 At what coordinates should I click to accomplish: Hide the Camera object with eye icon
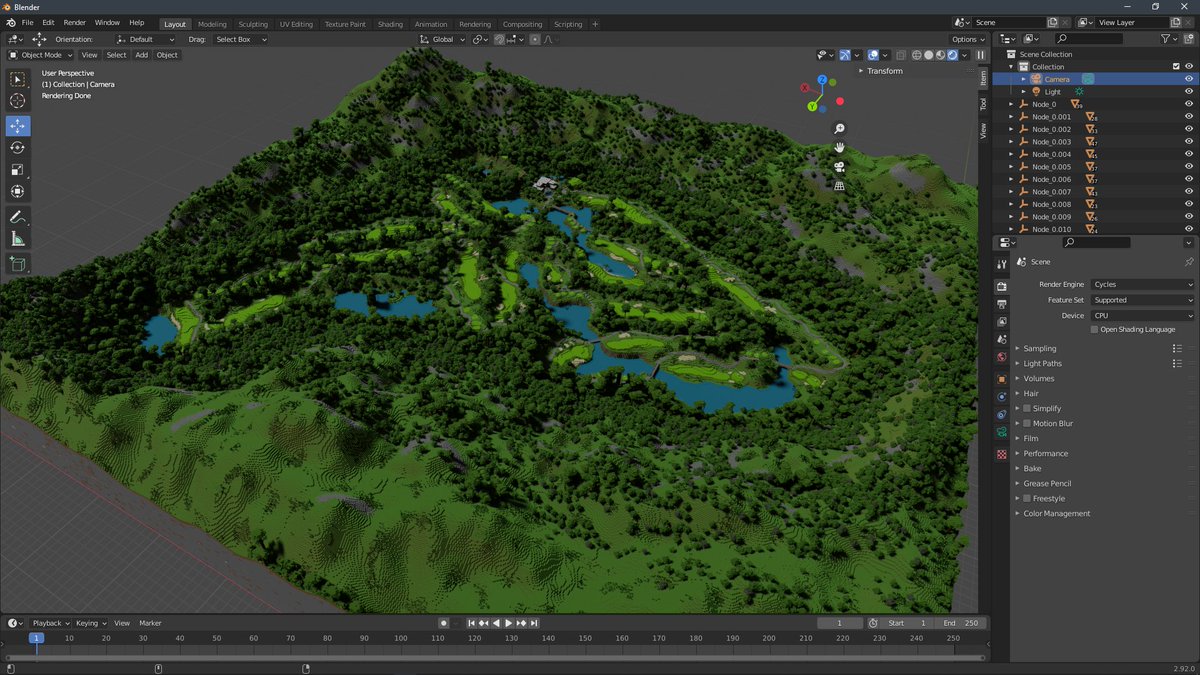tap(1189, 79)
